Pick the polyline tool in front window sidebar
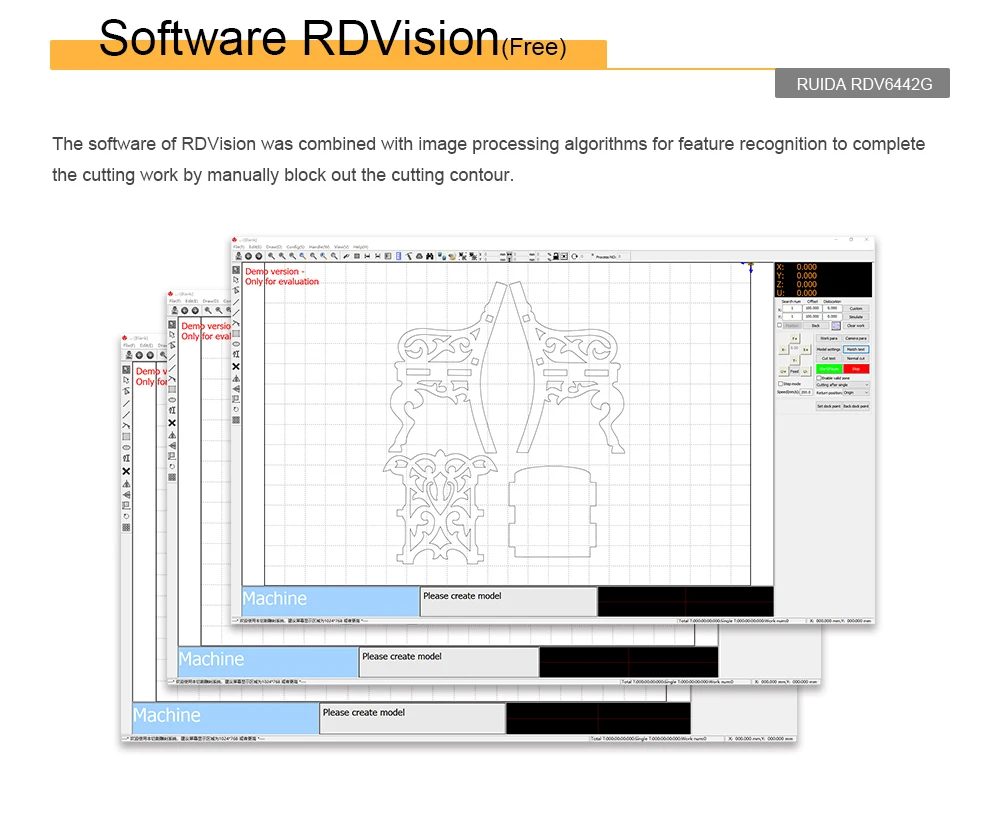 pyautogui.click(x=236, y=323)
